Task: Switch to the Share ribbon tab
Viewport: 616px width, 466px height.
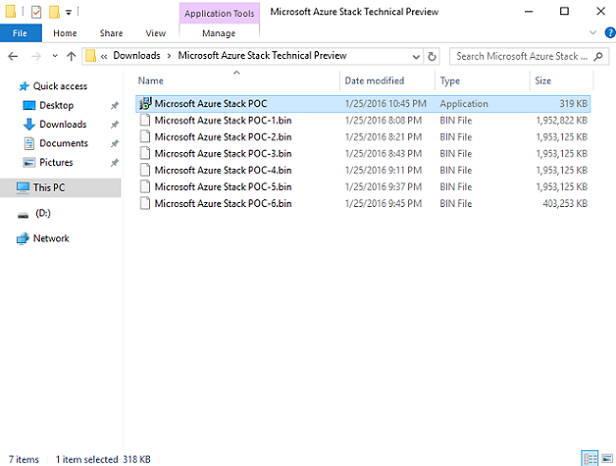Action: pyautogui.click(x=111, y=33)
